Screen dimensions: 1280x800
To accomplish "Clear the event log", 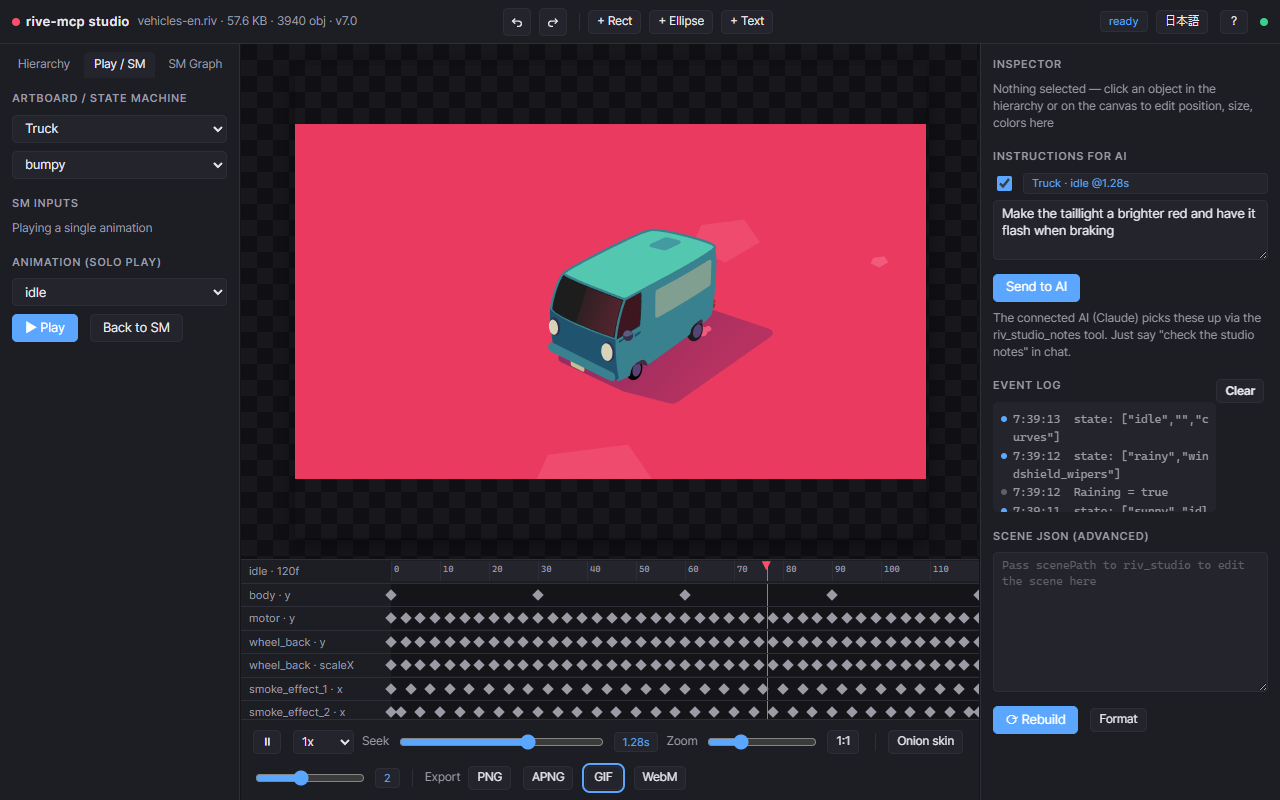I will 1240,391.
